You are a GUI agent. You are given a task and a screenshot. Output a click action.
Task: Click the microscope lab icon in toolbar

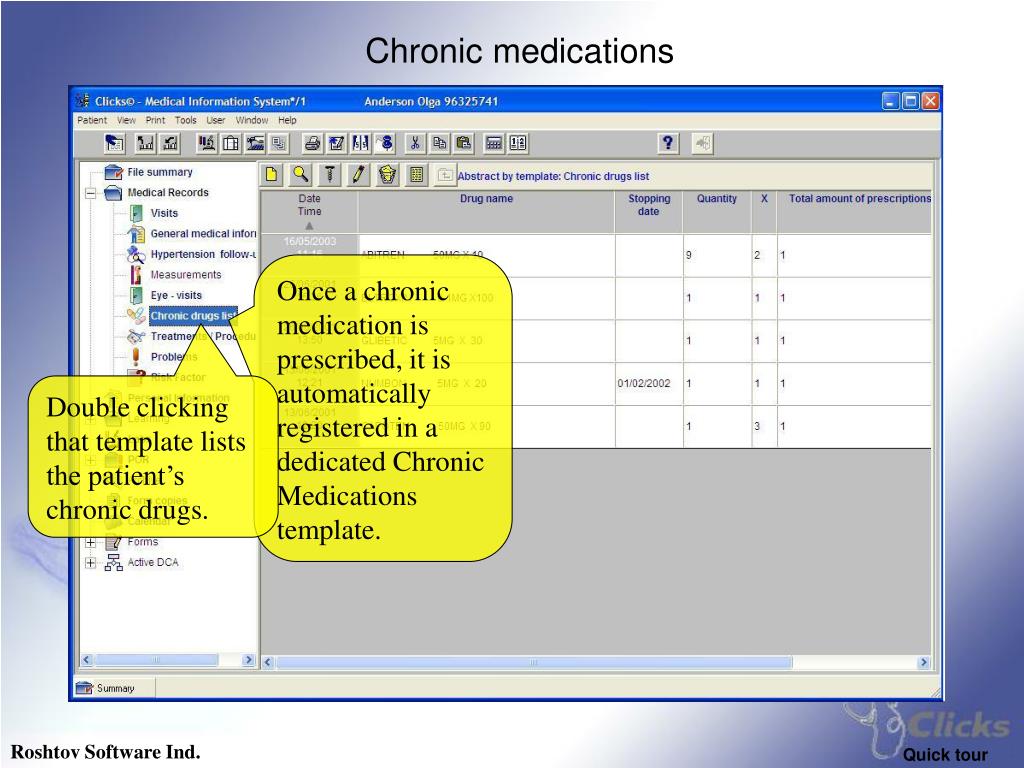click(x=207, y=143)
